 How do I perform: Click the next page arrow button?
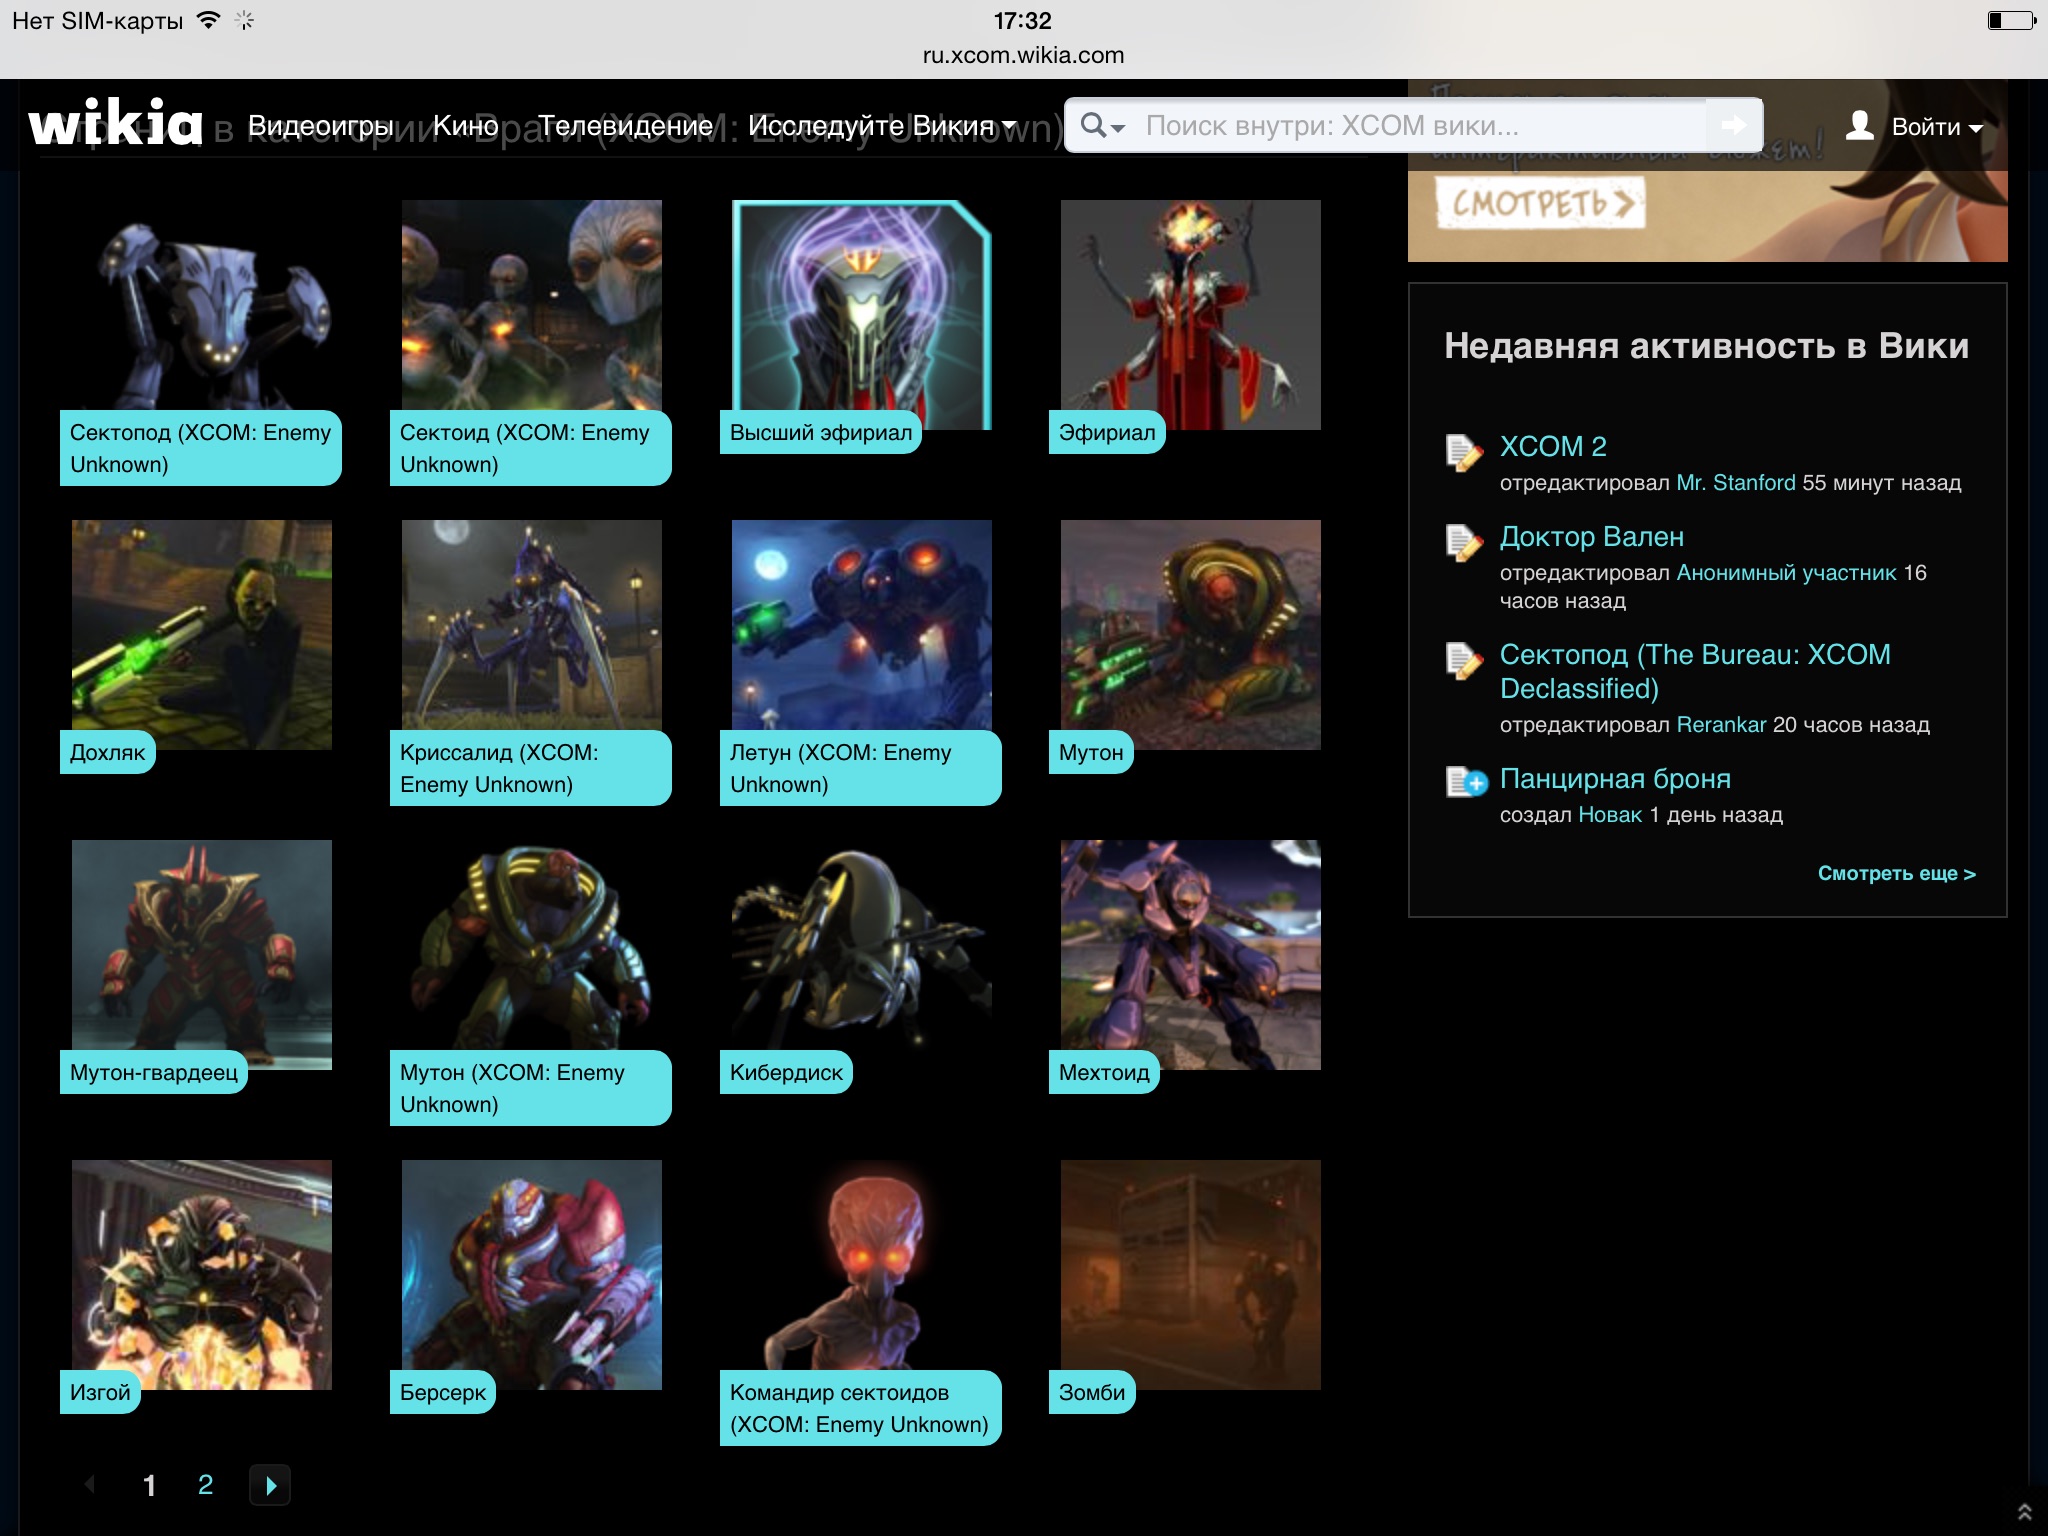[270, 1485]
